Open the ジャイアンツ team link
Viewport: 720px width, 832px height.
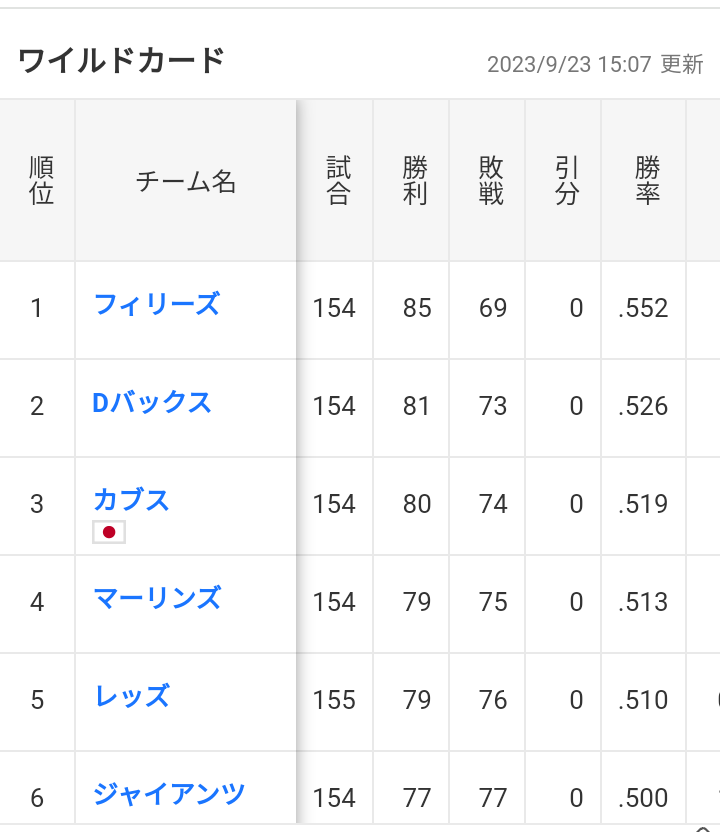click(169, 794)
